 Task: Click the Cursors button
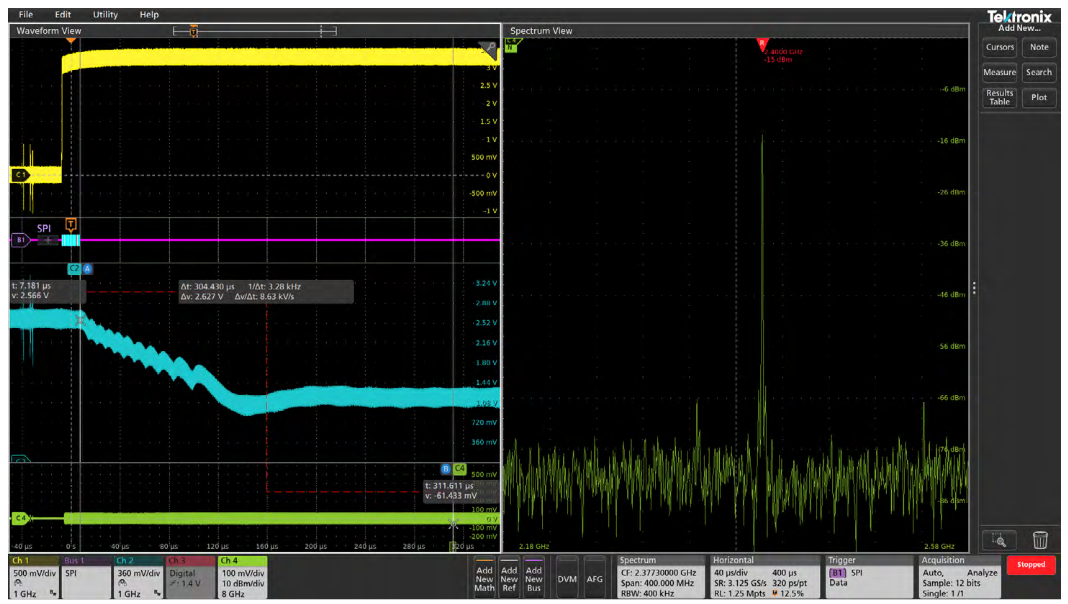coord(999,47)
